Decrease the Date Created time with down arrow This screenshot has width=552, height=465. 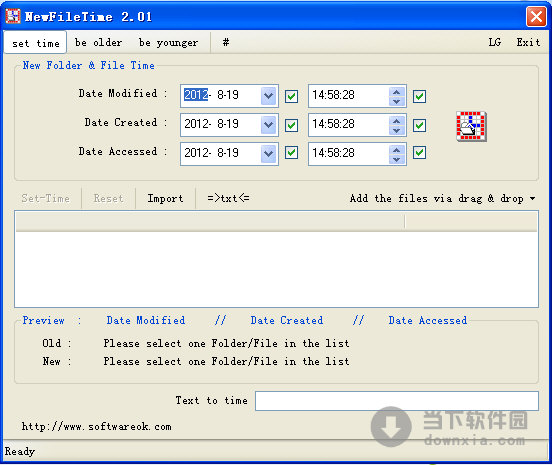(x=397, y=130)
